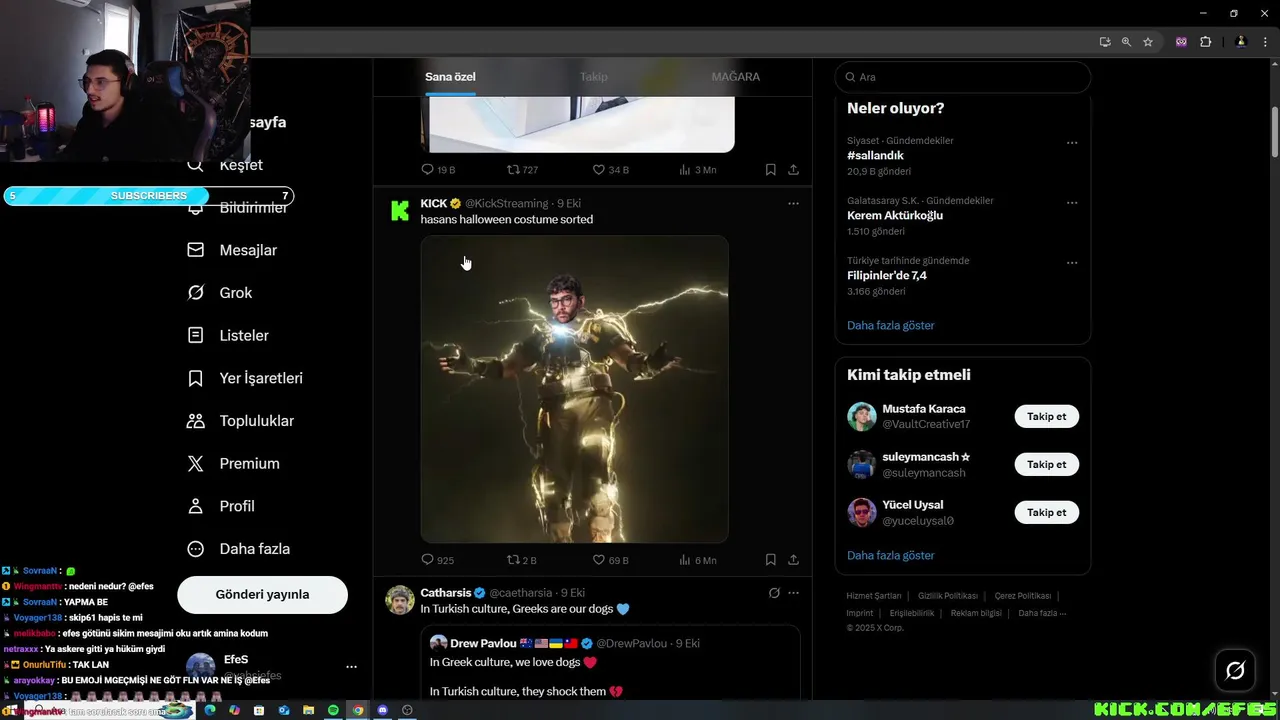Image resolution: width=1280 pixels, height=720 pixels.
Task: Like the top post (34 B)
Action: (610, 170)
